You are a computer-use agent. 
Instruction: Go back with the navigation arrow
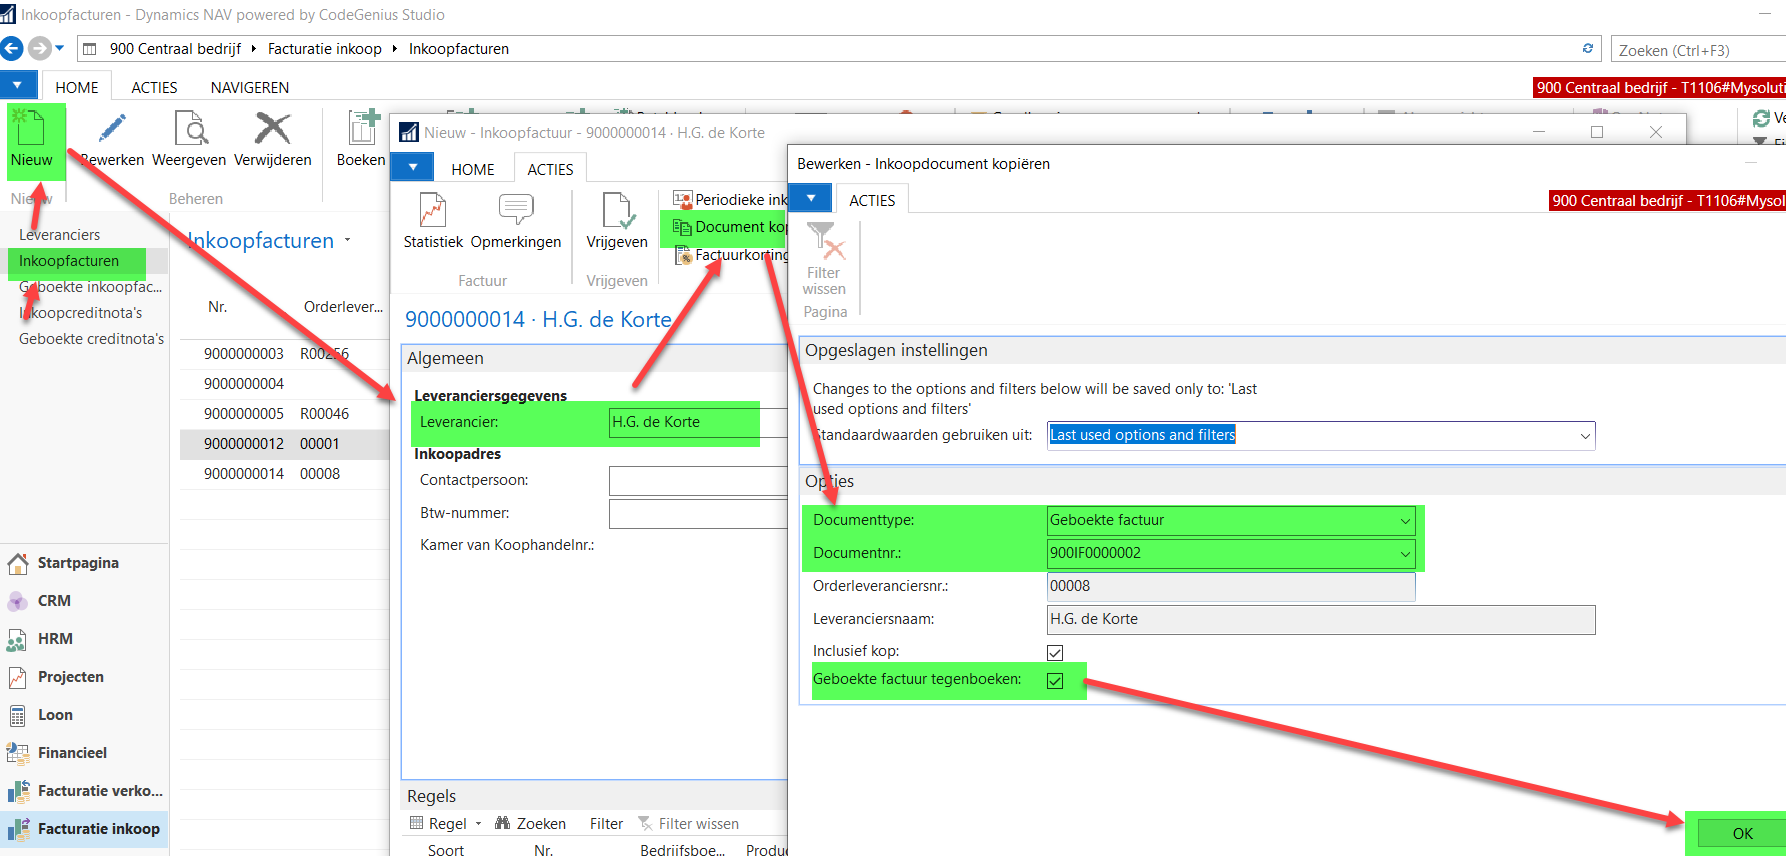(x=12, y=48)
